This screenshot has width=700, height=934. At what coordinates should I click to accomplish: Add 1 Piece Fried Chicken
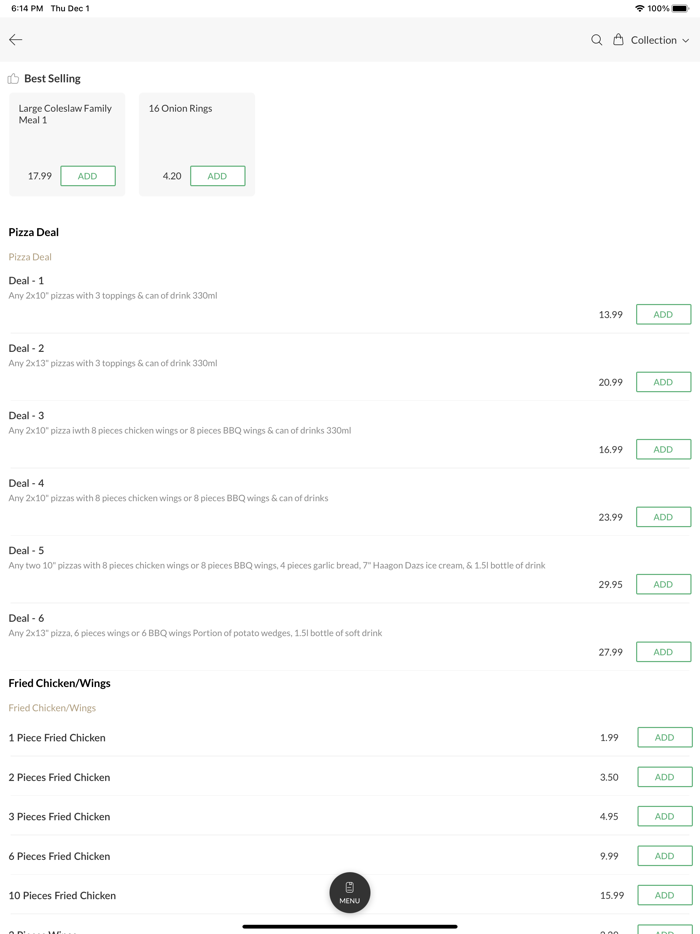pos(664,738)
